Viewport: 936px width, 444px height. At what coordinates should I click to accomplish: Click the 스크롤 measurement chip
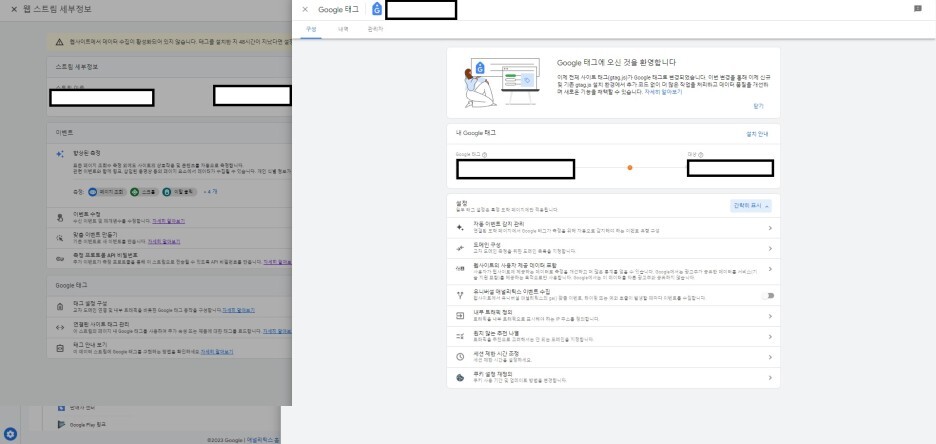click(143, 192)
